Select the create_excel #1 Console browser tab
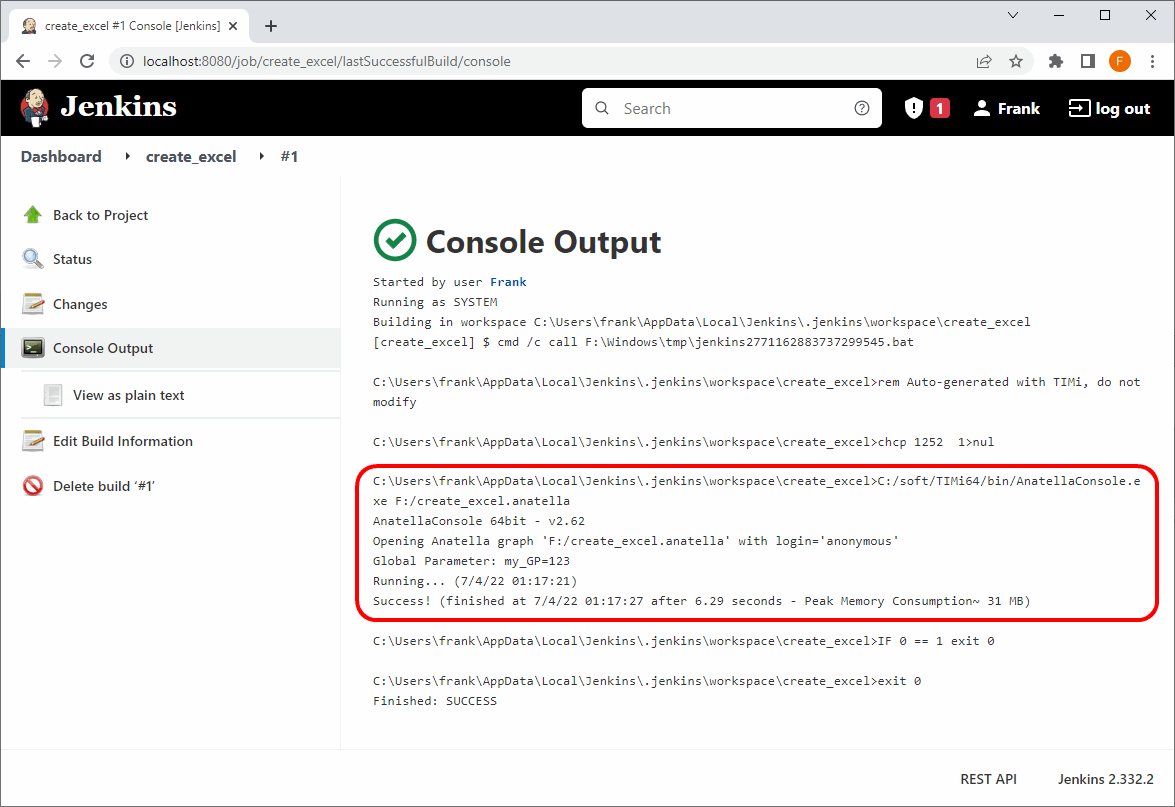The height and width of the screenshot is (807, 1175). tap(130, 25)
